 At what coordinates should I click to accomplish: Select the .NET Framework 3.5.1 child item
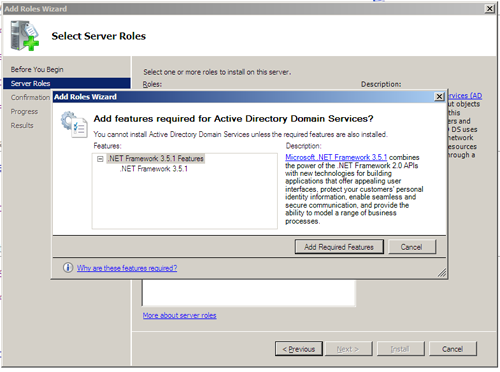154,169
